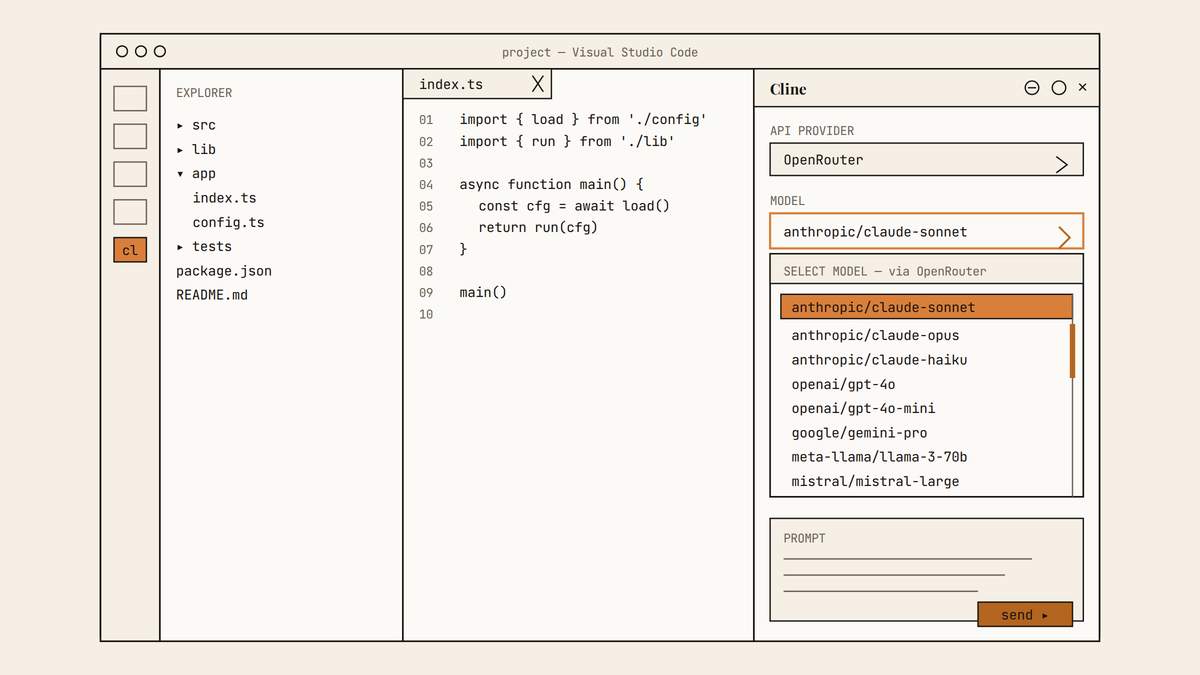The height and width of the screenshot is (675, 1200).
Task: Open the Cline 'cl' activity bar icon
Action: [130, 250]
